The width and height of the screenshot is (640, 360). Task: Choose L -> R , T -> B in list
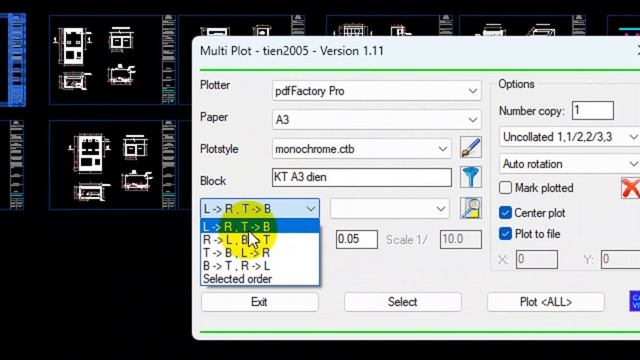pyautogui.click(x=260, y=227)
